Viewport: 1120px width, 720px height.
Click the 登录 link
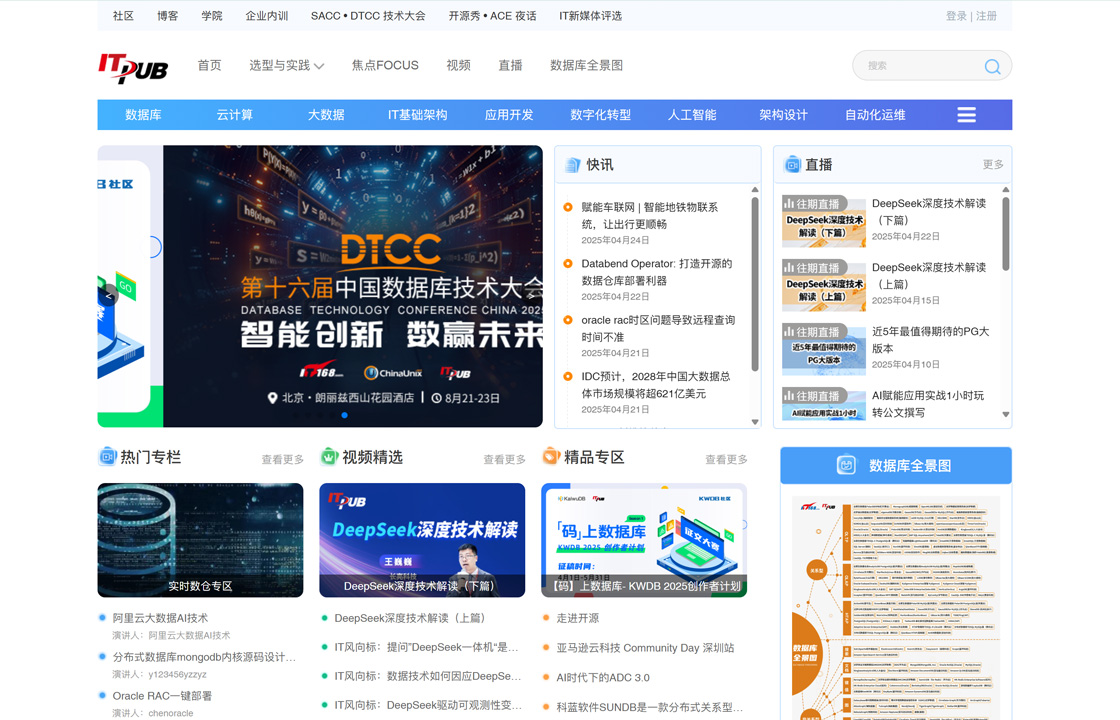tap(956, 16)
